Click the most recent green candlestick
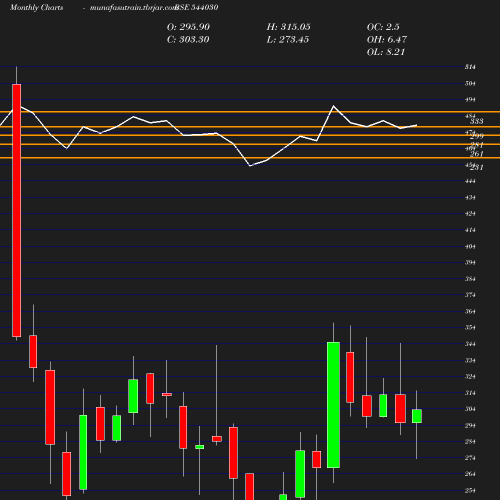Viewport: 500px width, 500px height. (417, 416)
